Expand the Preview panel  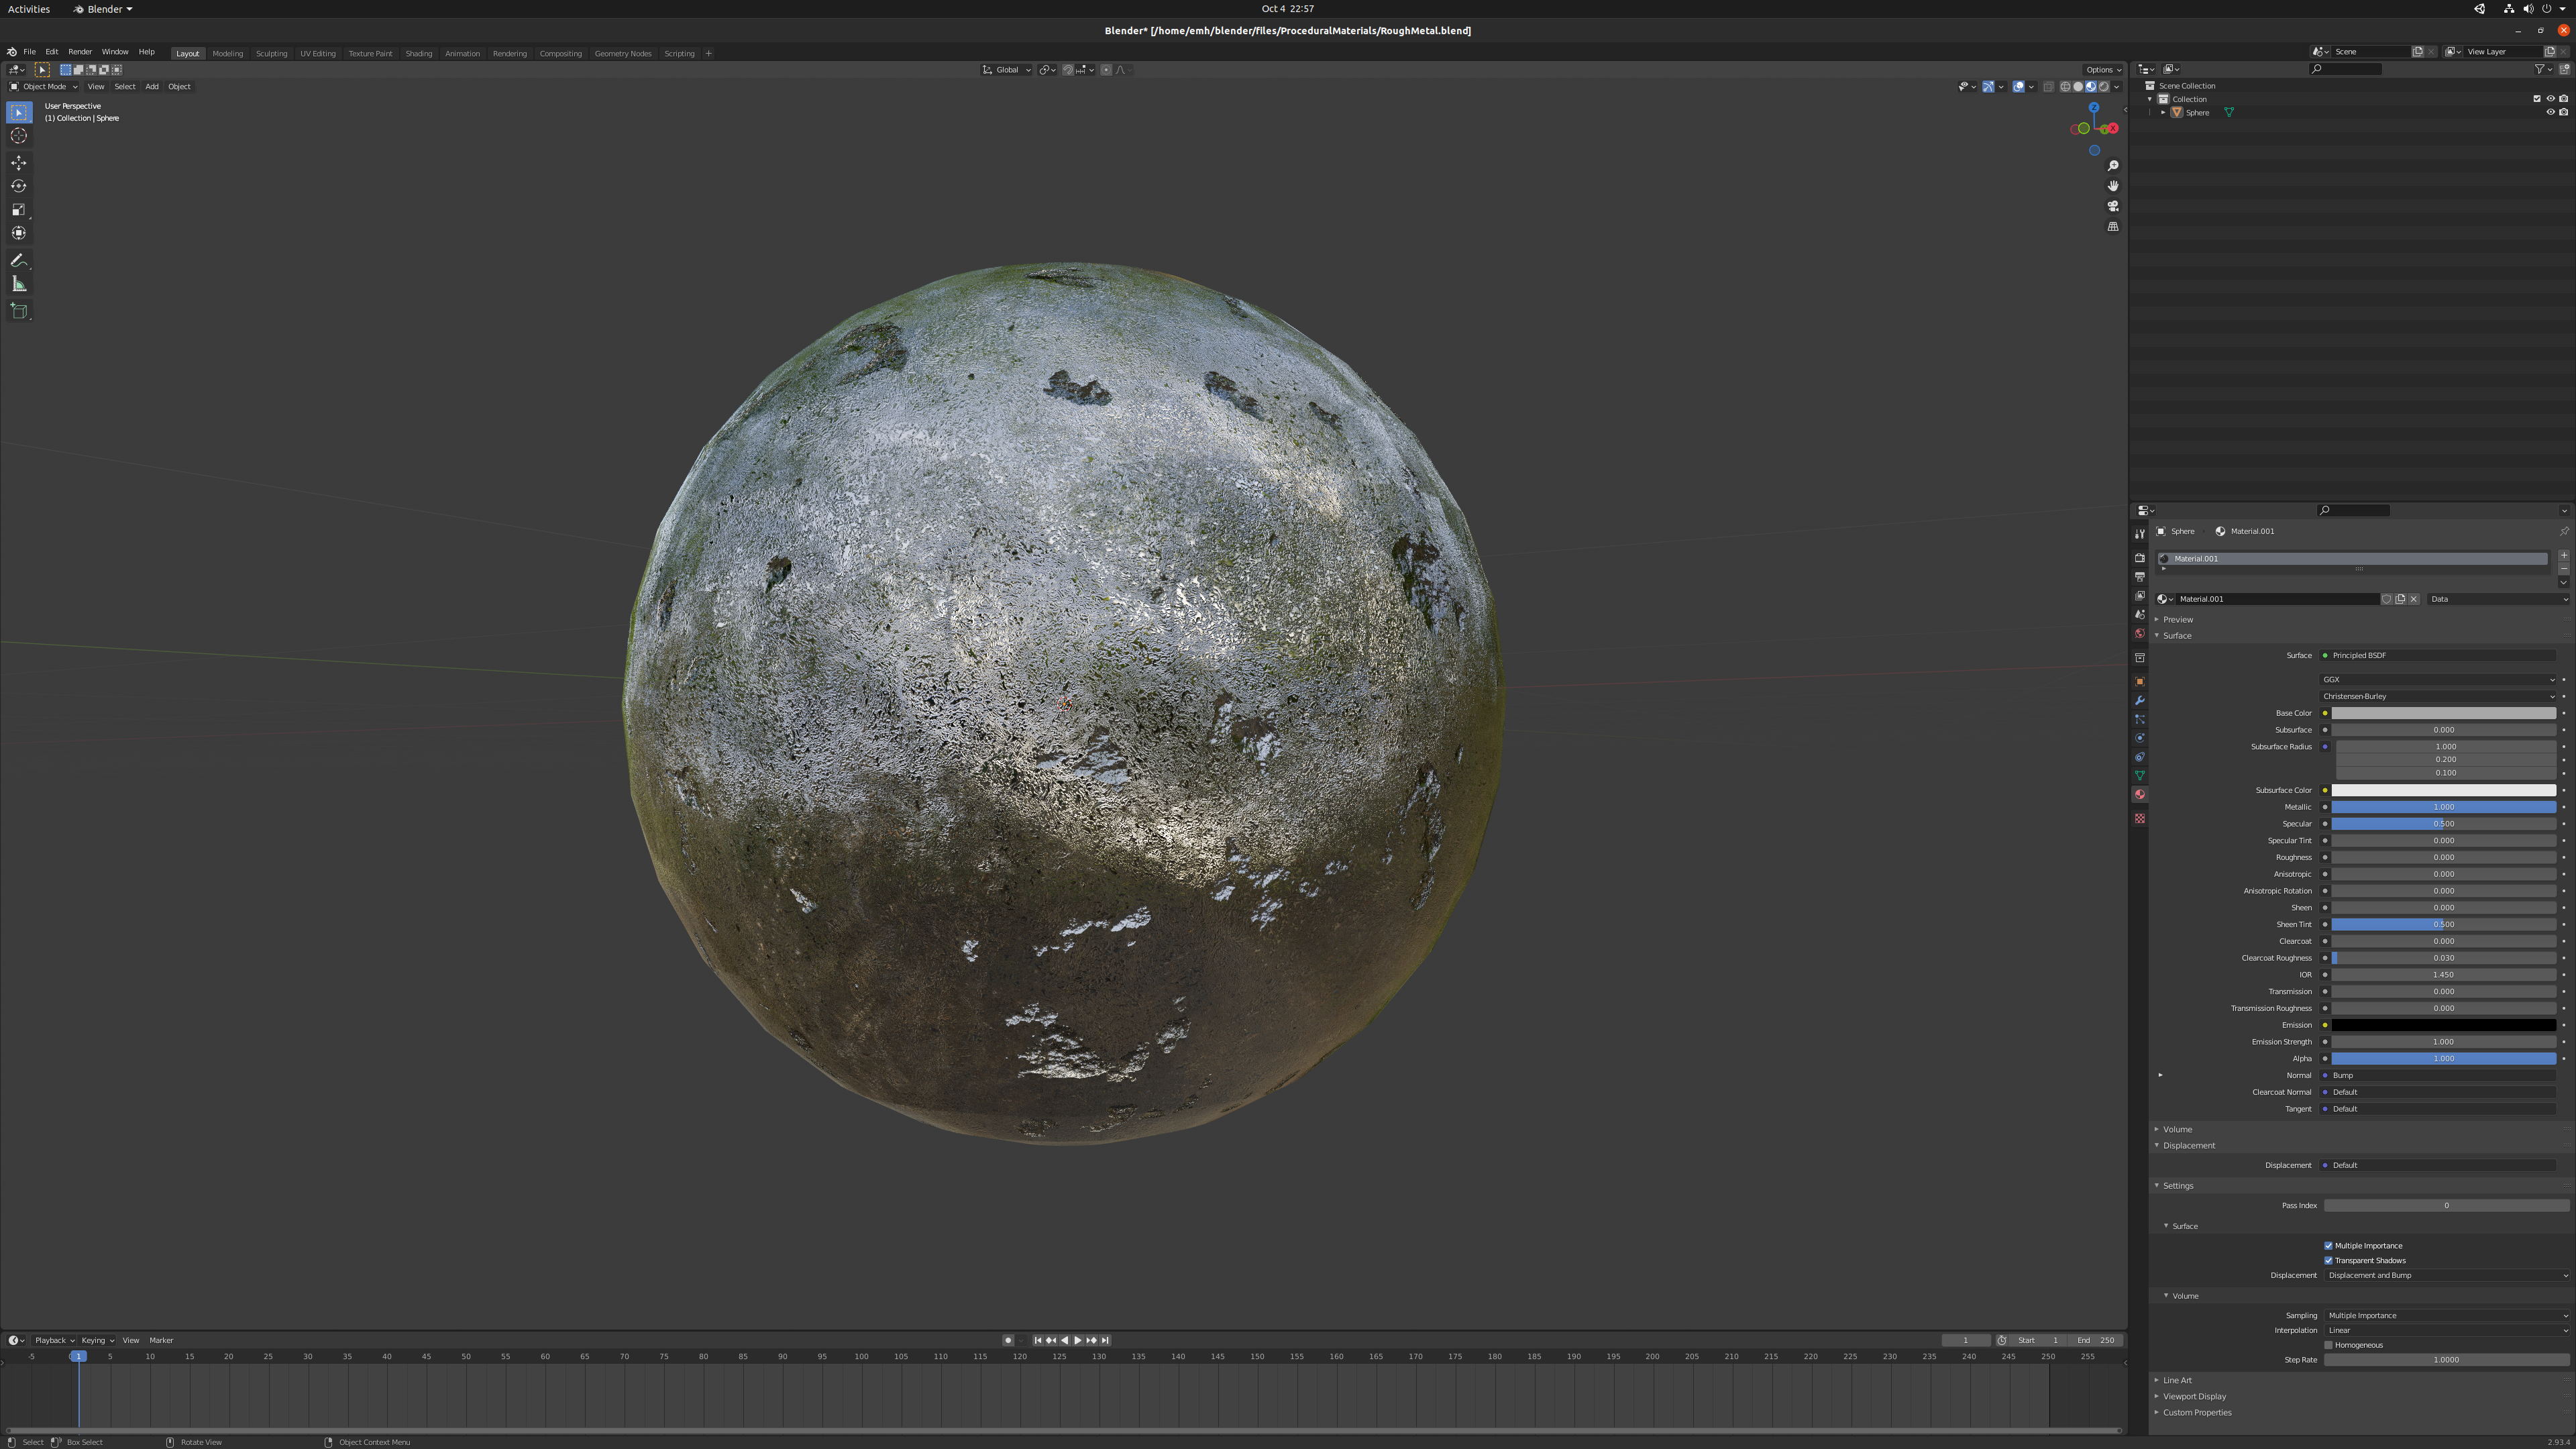point(2178,620)
